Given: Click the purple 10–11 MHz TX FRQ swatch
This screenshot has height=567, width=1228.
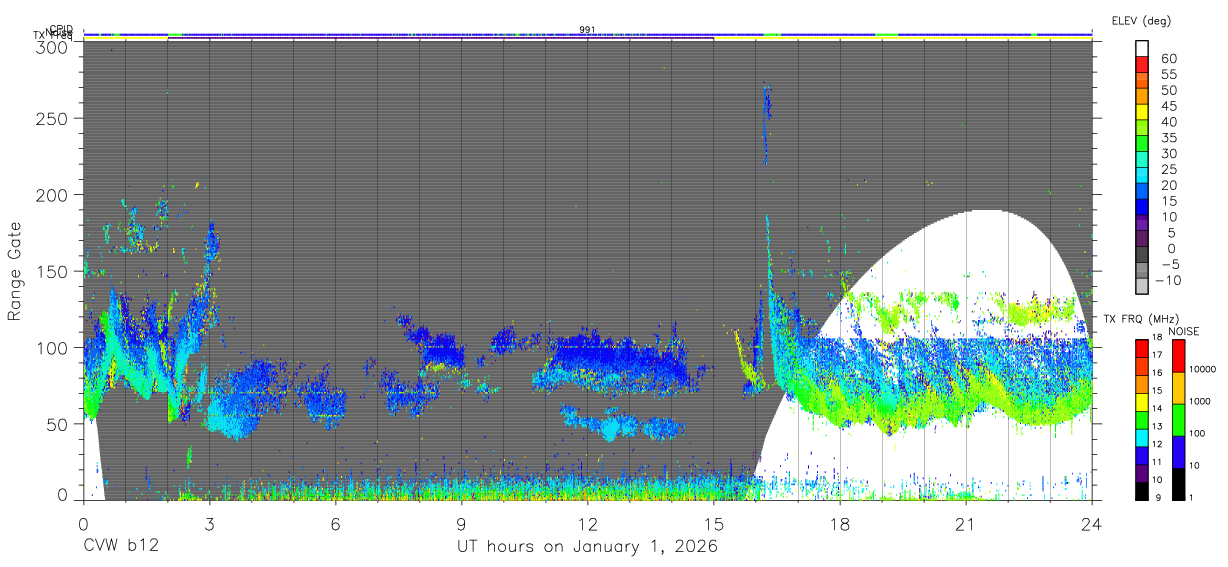Looking at the screenshot, I should (1142, 473).
